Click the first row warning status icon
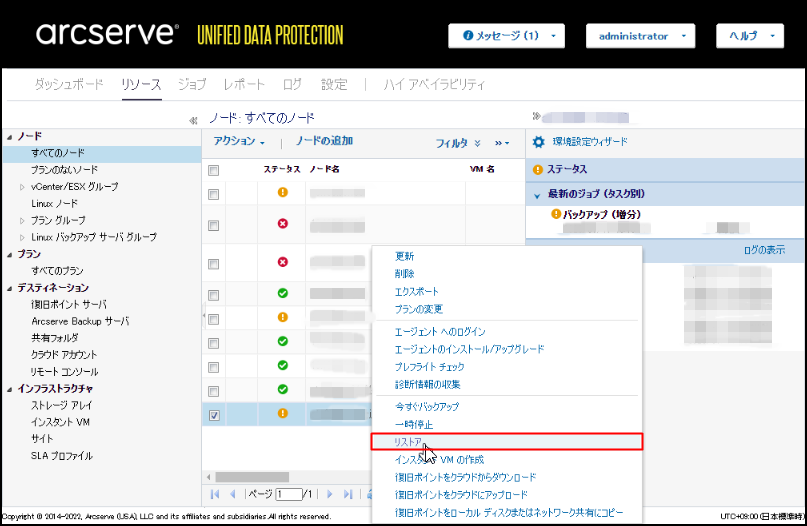This screenshot has height=526, width=807. 283,192
